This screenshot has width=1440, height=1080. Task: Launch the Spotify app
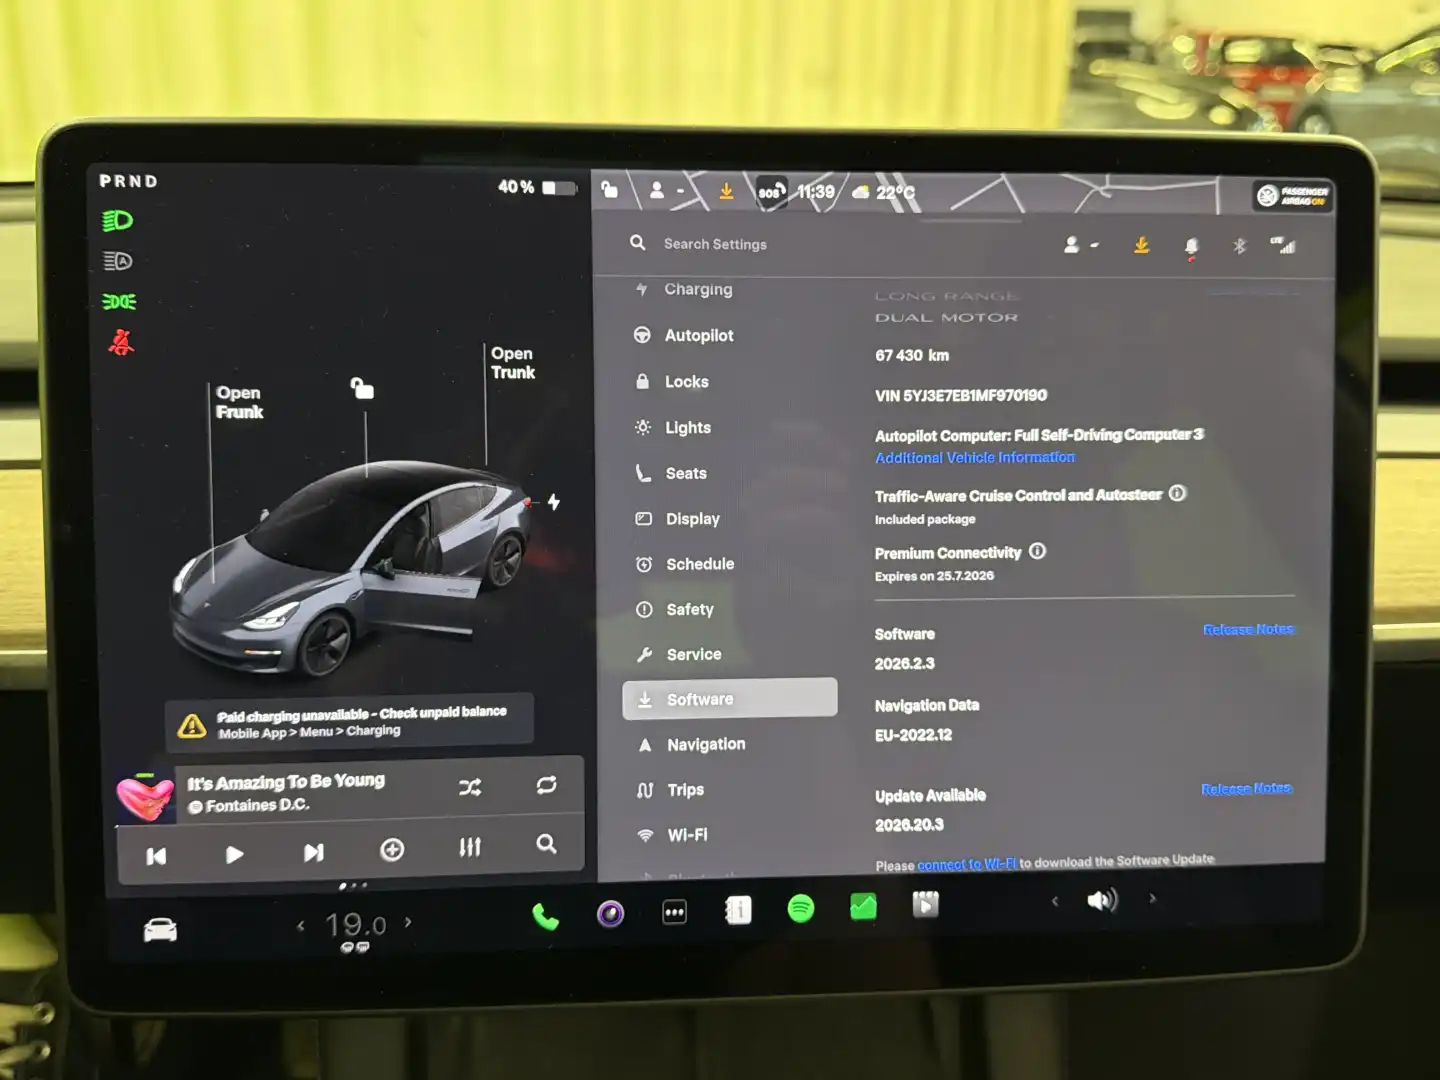pos(801,908)
